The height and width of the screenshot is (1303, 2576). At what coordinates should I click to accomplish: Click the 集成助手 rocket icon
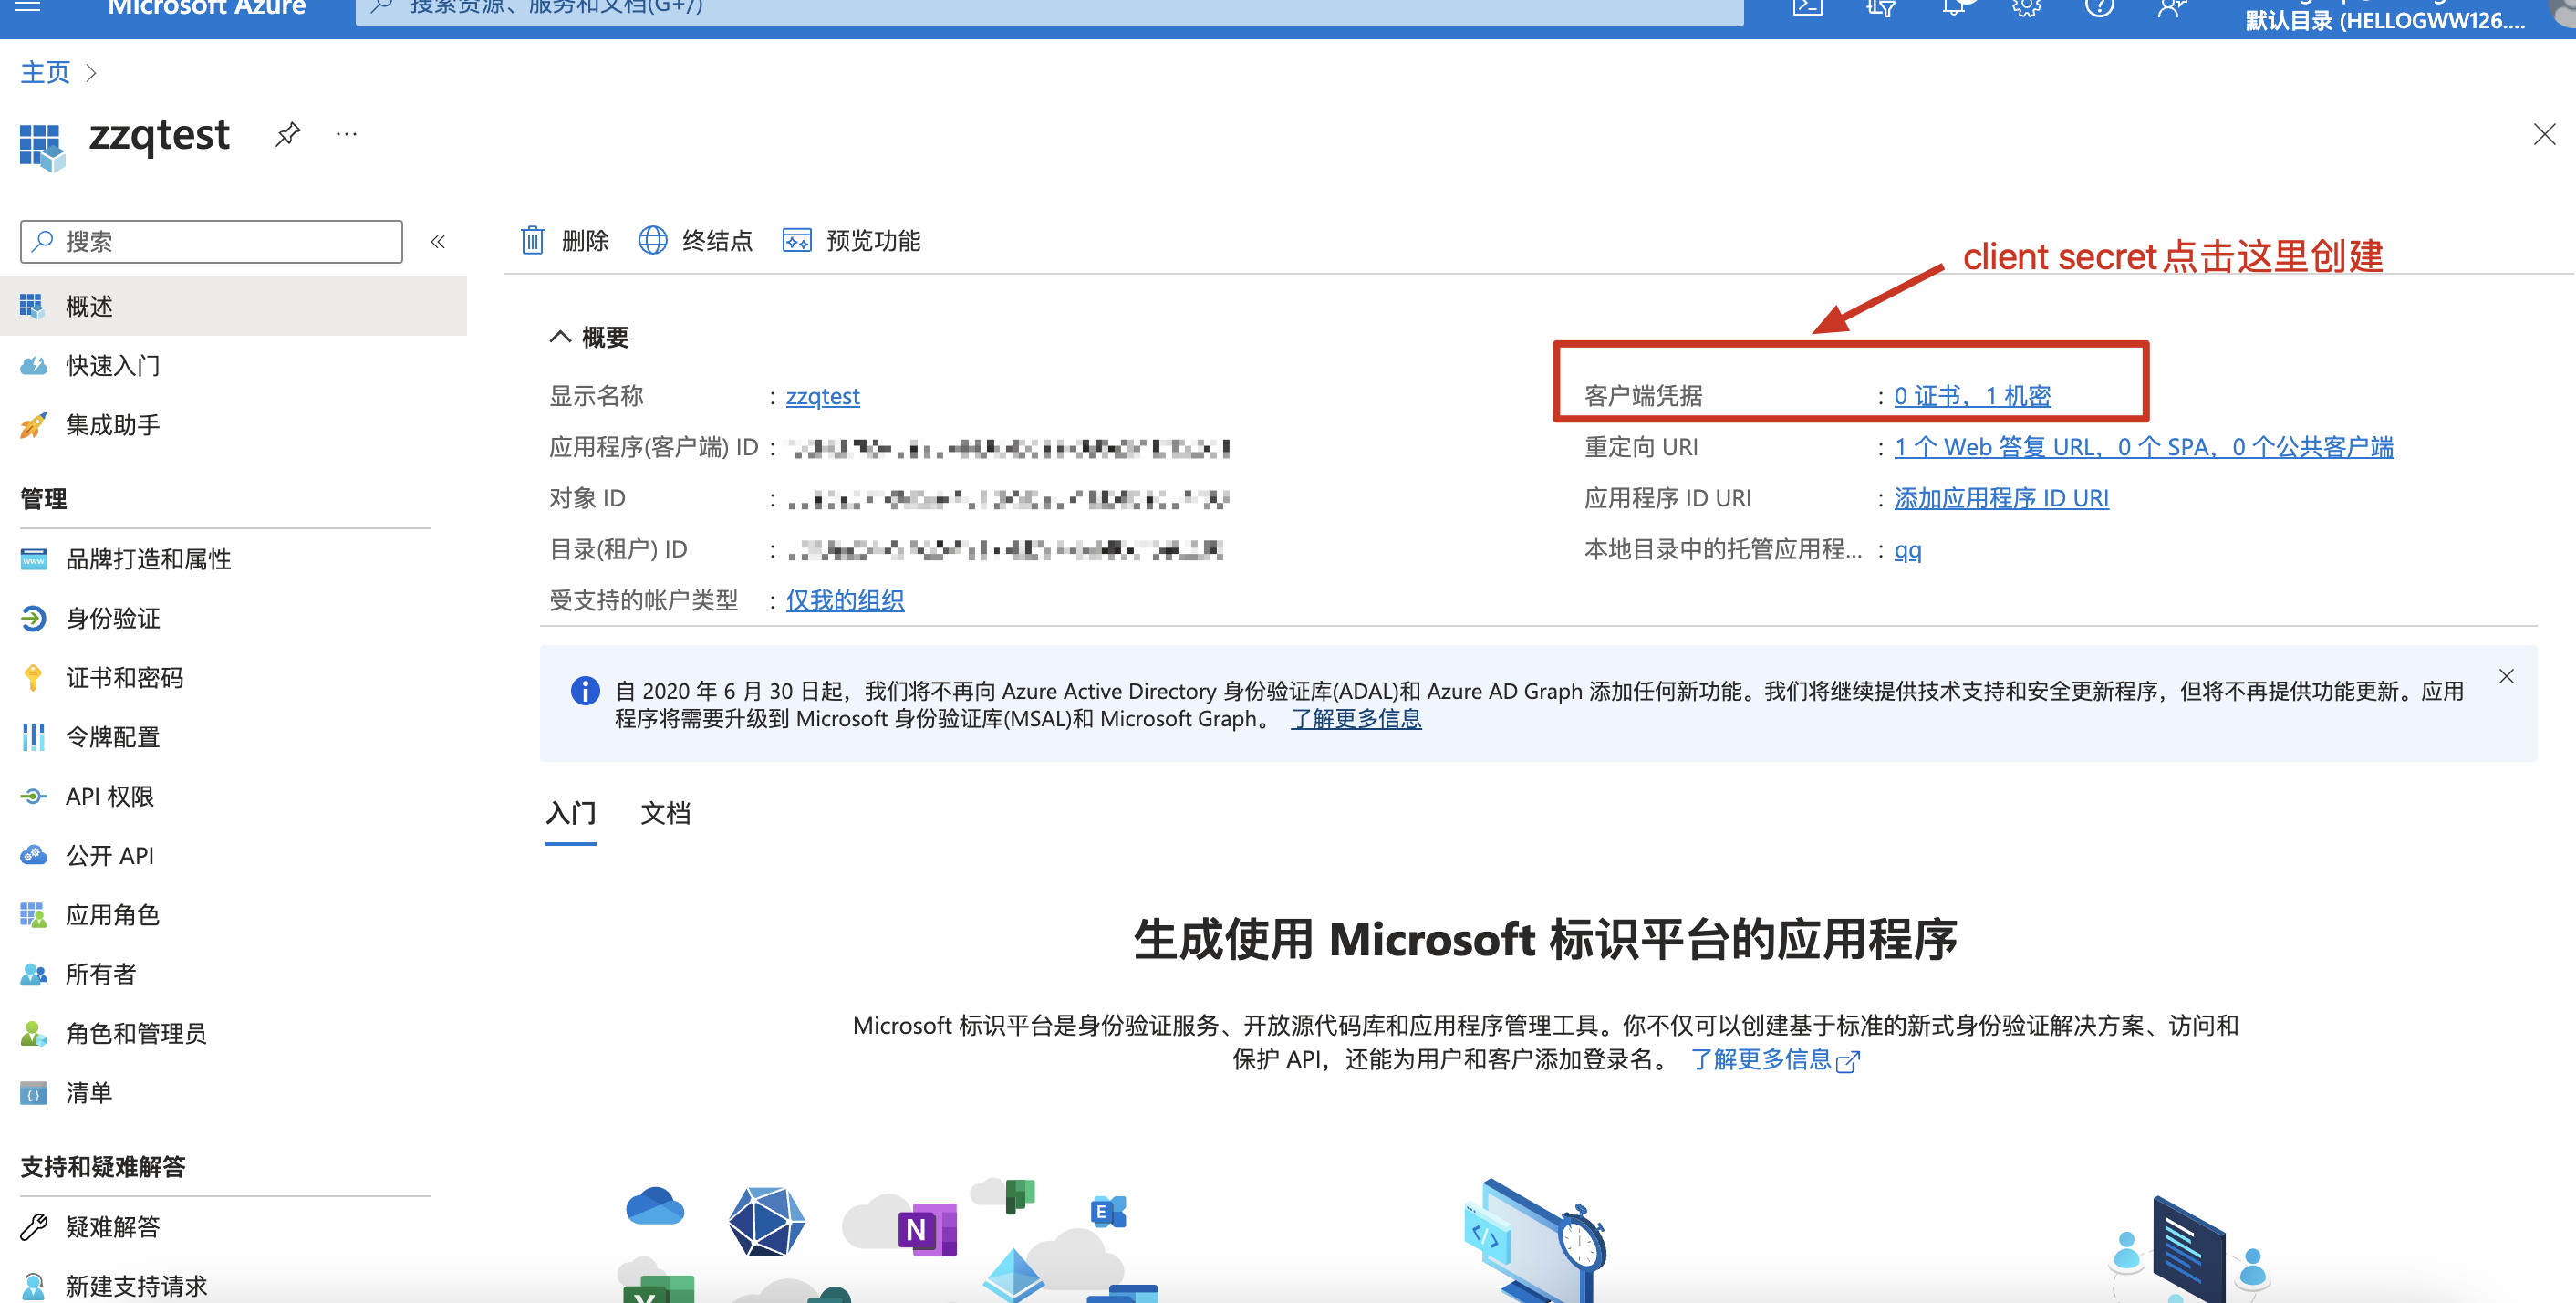click(33, 425)
